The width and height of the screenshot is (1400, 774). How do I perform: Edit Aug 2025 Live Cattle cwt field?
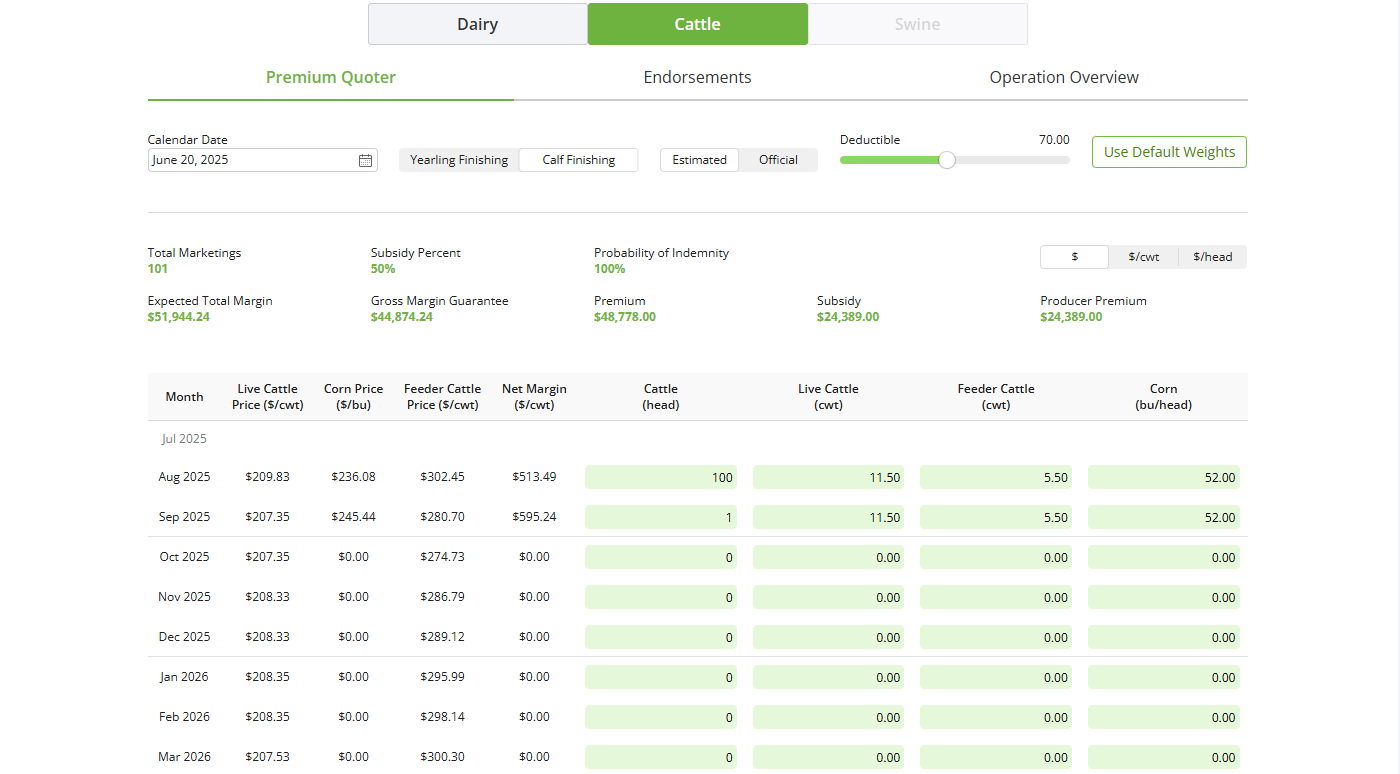[x=829, y=477]
